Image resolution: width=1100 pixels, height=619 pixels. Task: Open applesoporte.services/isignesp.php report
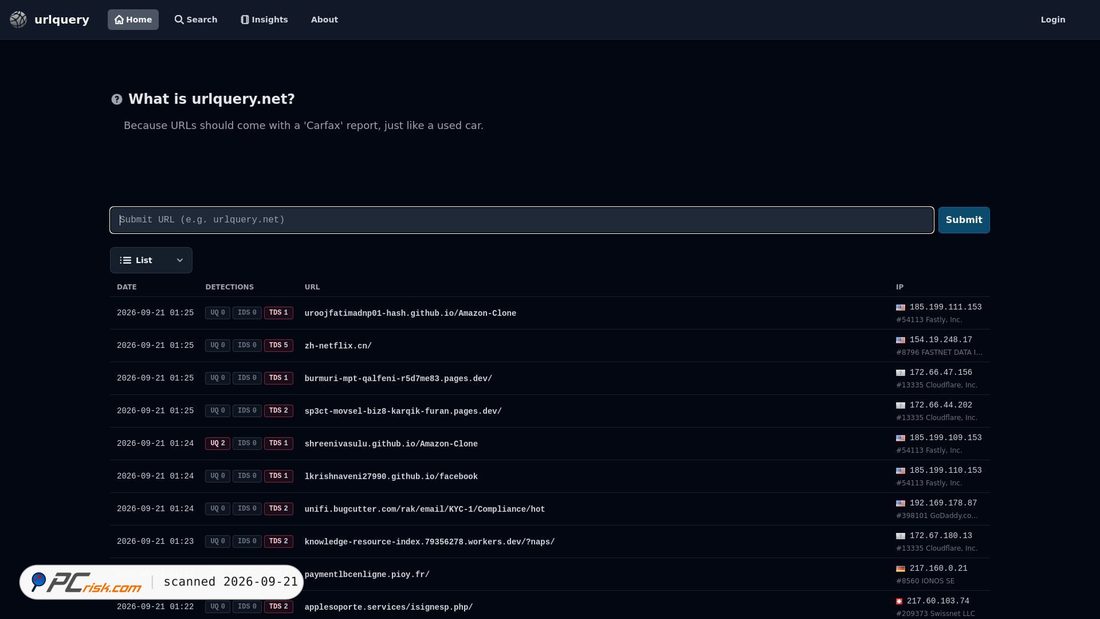coord(389,607)
